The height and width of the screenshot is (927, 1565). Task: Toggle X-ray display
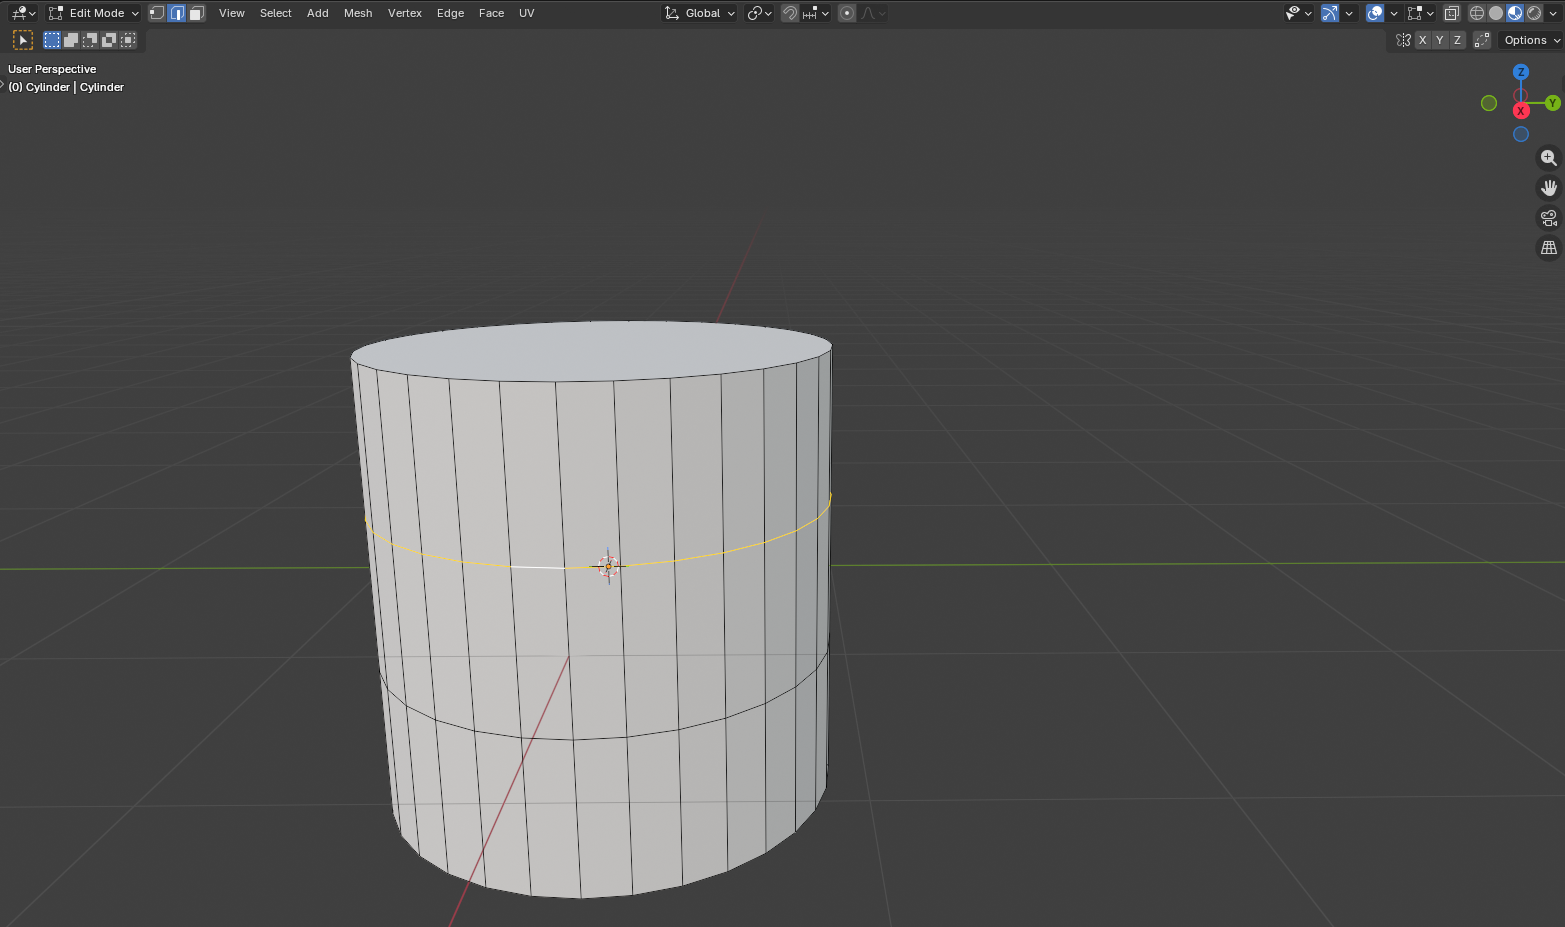click(x=1451, y=13)
